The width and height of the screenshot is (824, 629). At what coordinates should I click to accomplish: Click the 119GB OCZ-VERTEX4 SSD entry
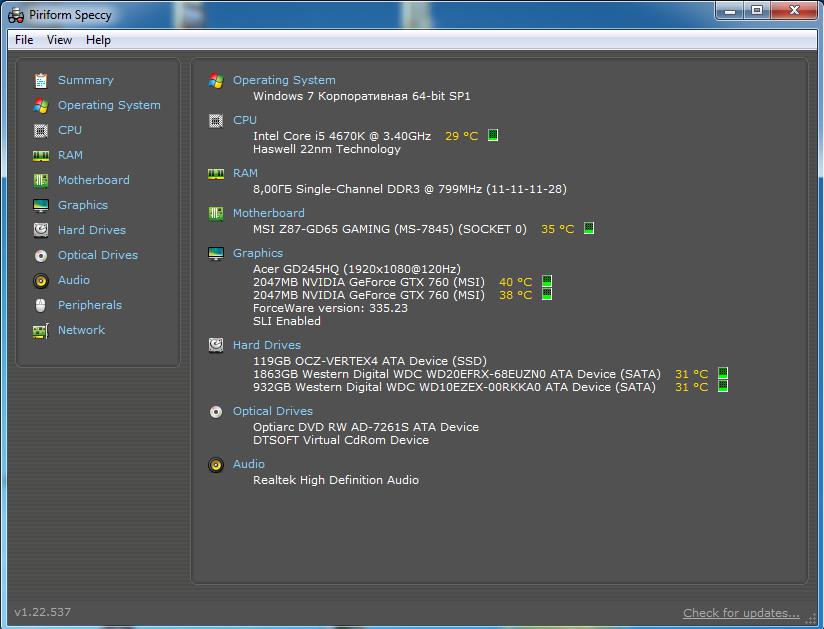[x=370, y=361]
